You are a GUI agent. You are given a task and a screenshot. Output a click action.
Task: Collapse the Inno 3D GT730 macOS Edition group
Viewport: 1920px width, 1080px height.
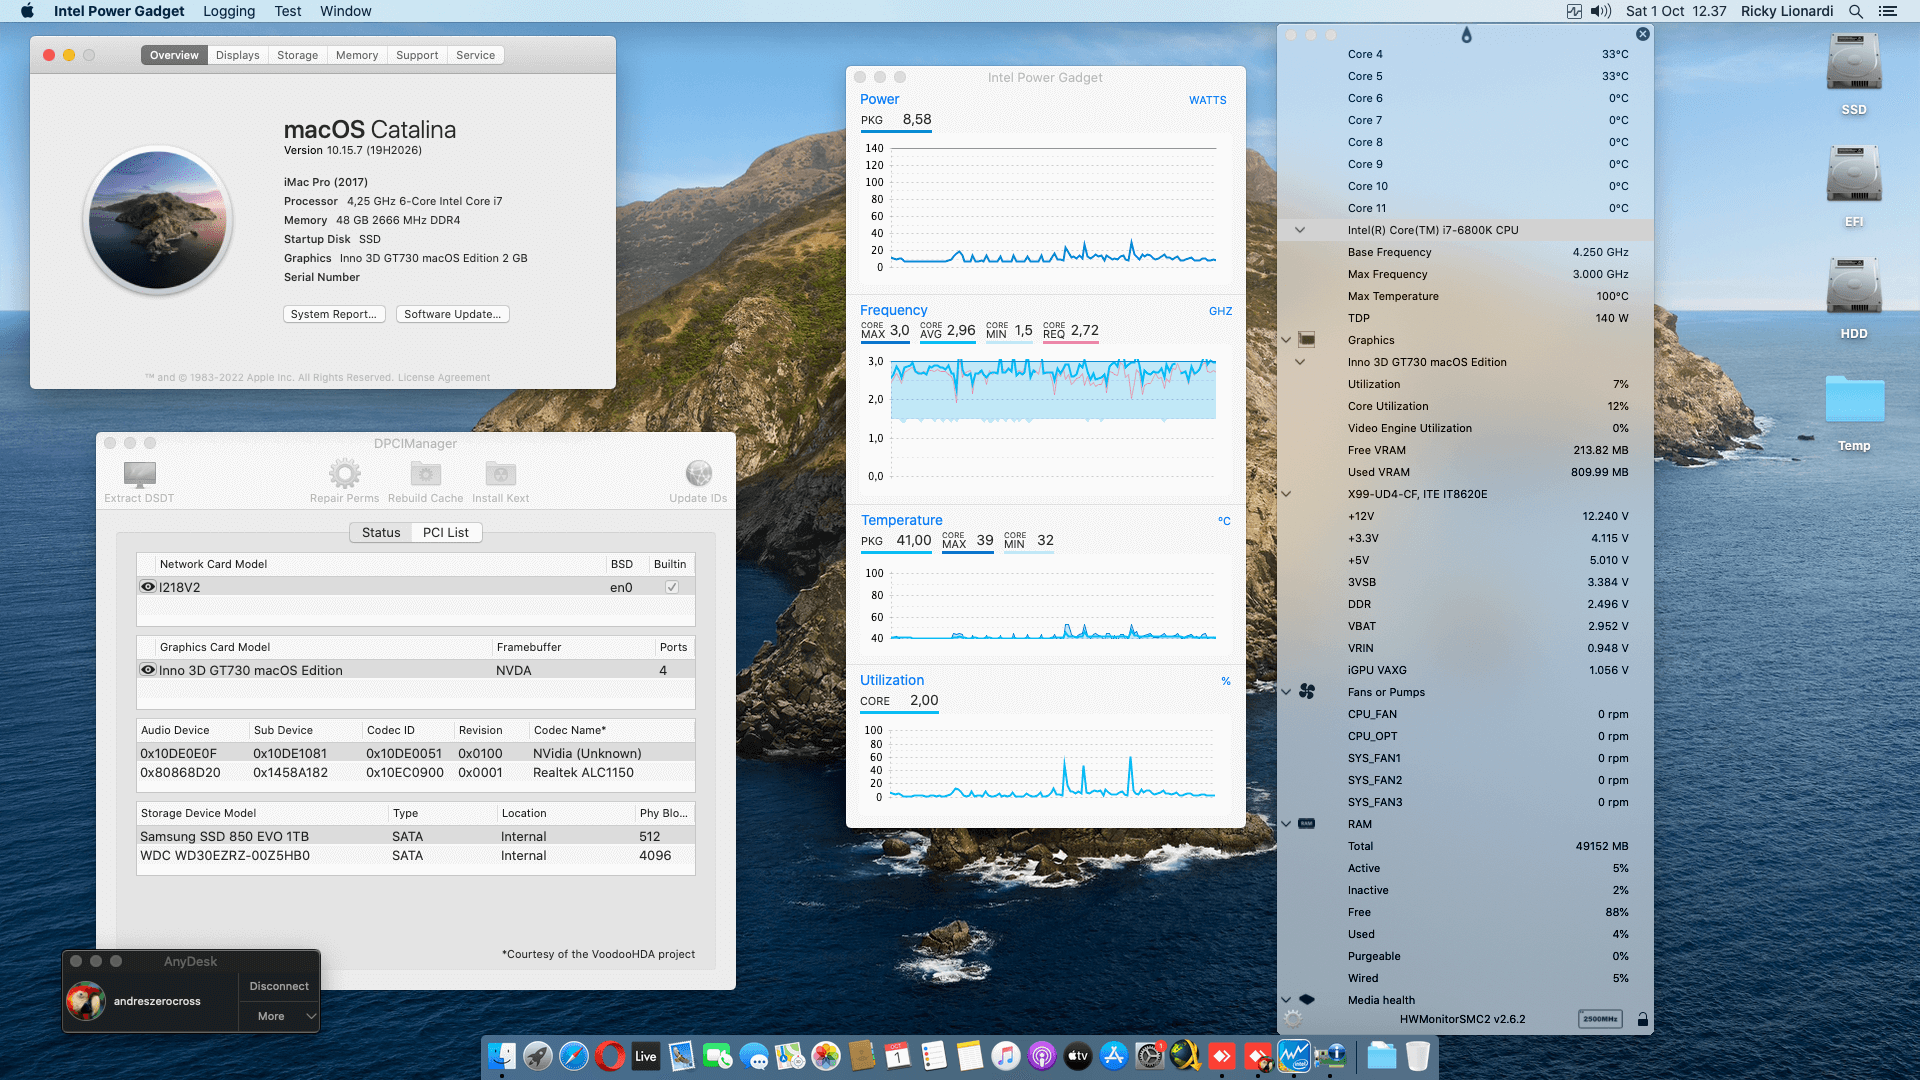(x=1300, y=362)
